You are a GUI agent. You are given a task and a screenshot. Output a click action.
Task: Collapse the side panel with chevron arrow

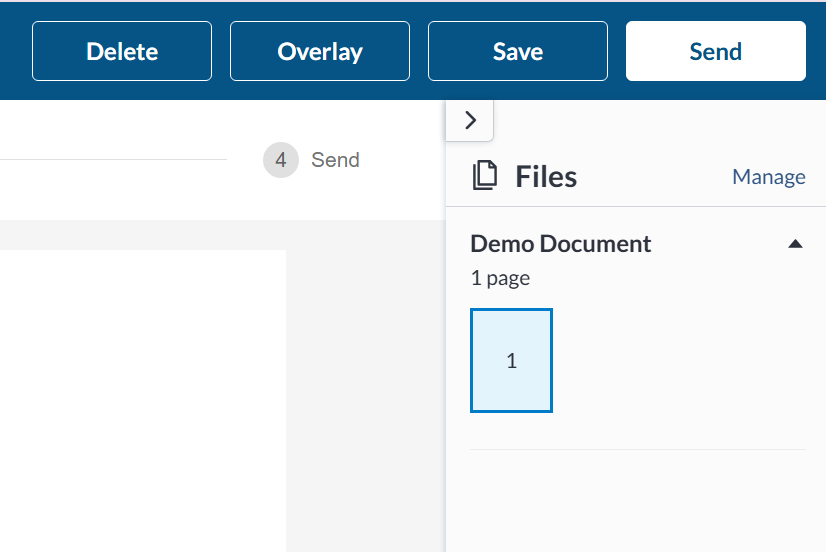point(470,121)
